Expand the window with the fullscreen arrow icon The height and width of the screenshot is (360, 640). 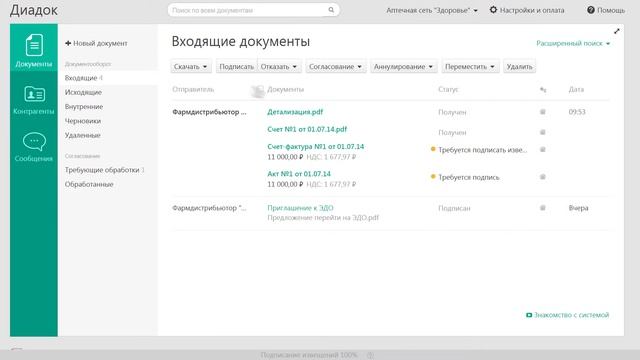[x=617, y=31]
